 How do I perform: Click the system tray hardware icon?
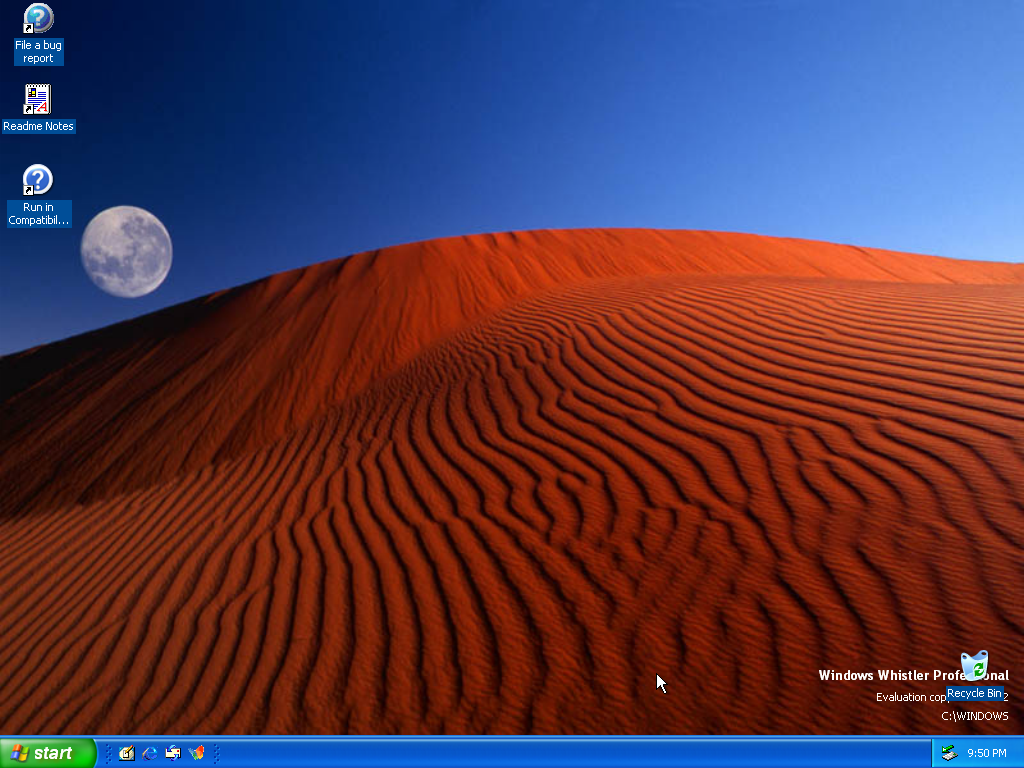949,753
